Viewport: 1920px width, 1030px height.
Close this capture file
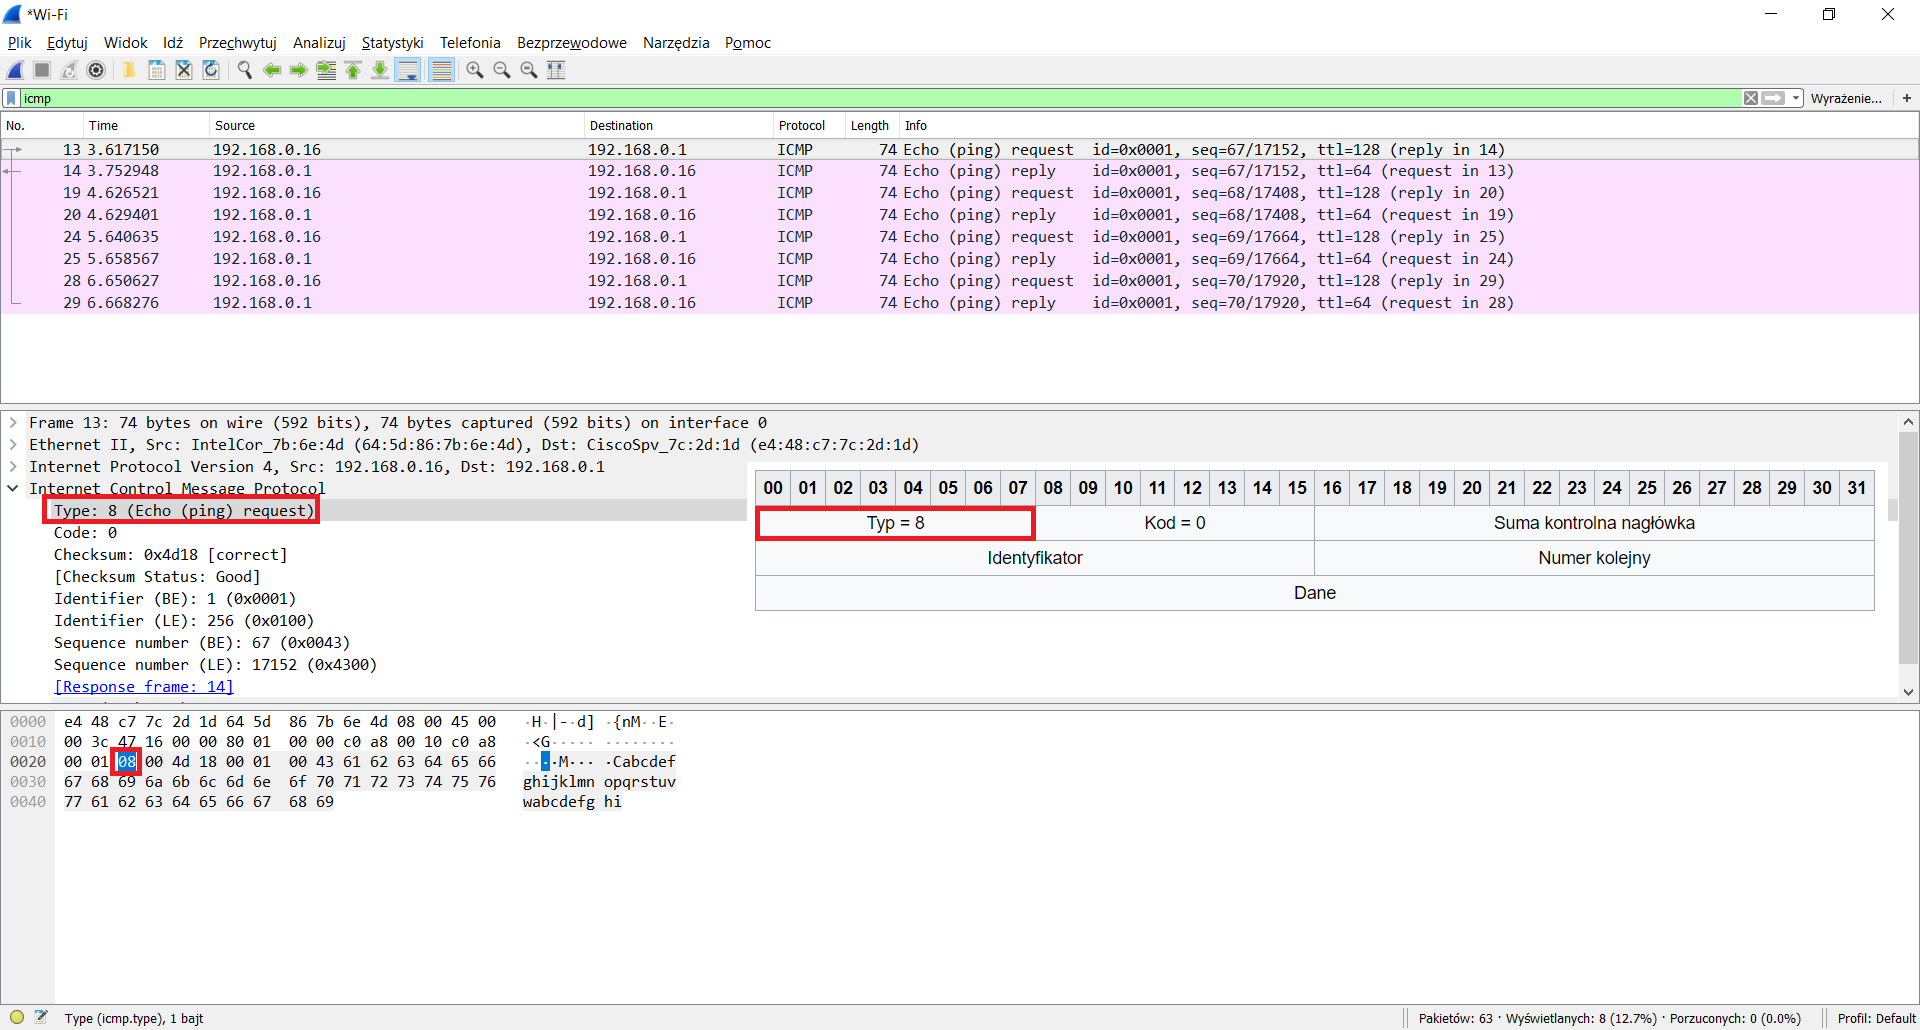[184, 70]
